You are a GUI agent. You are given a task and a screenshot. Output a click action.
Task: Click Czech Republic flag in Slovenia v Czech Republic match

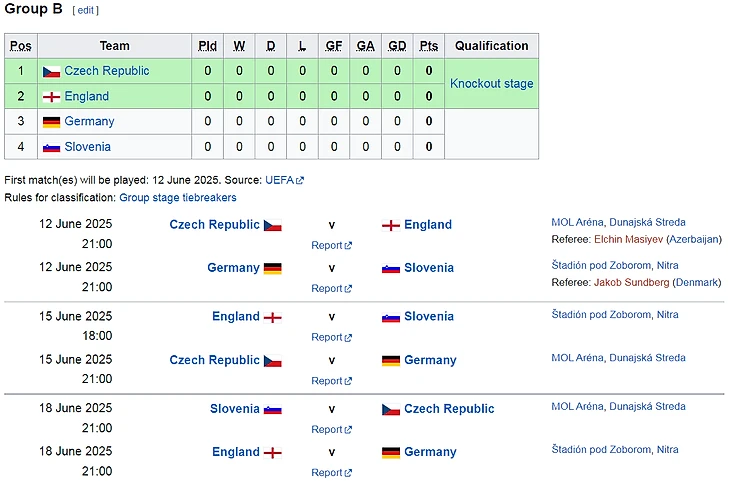[391, 409]
